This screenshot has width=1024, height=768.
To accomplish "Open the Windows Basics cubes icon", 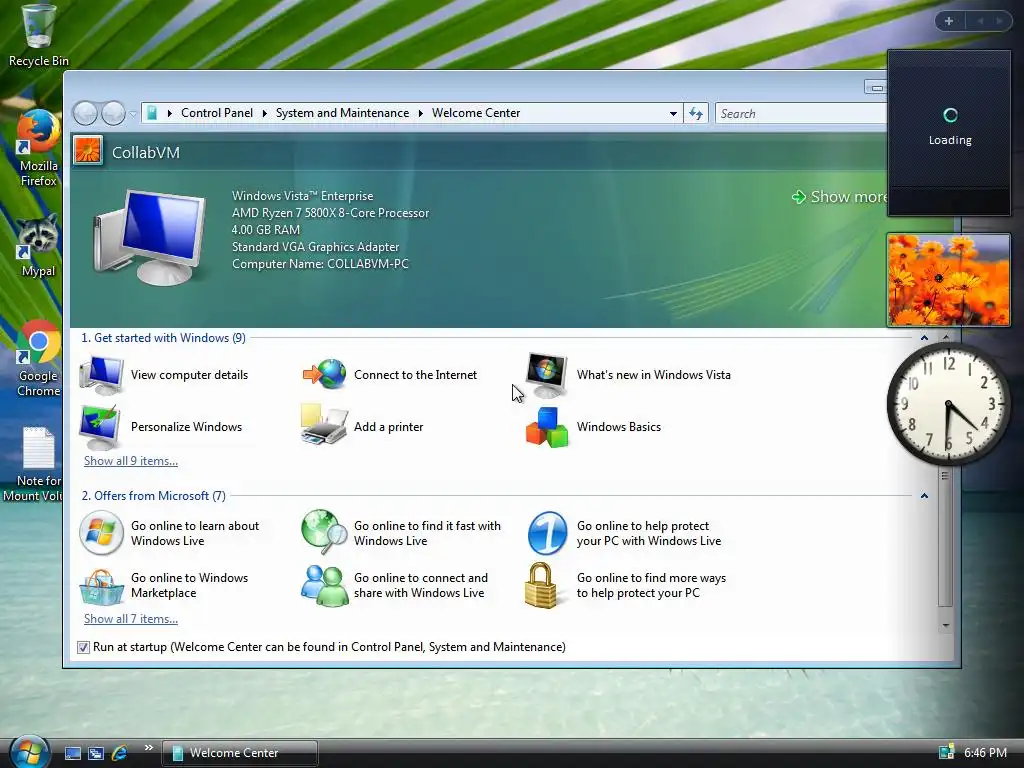I will [x=547, y=427].
